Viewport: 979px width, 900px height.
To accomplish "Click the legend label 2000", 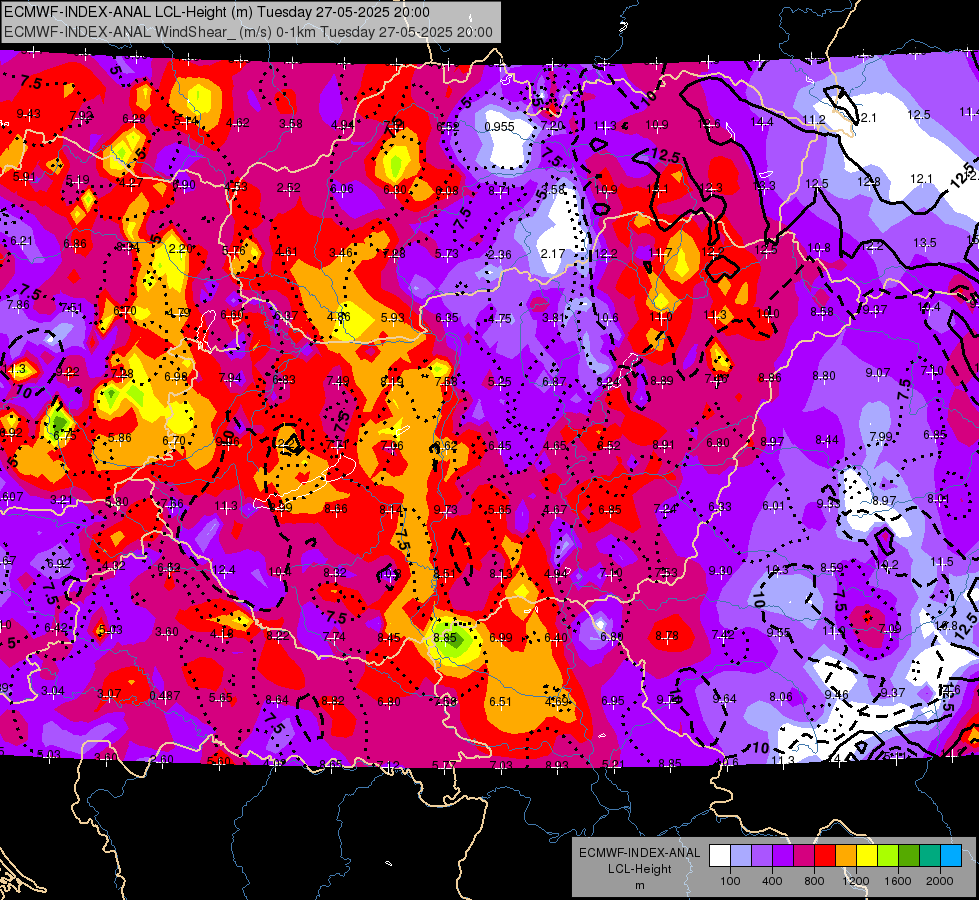I will click(x=940, y=881).
